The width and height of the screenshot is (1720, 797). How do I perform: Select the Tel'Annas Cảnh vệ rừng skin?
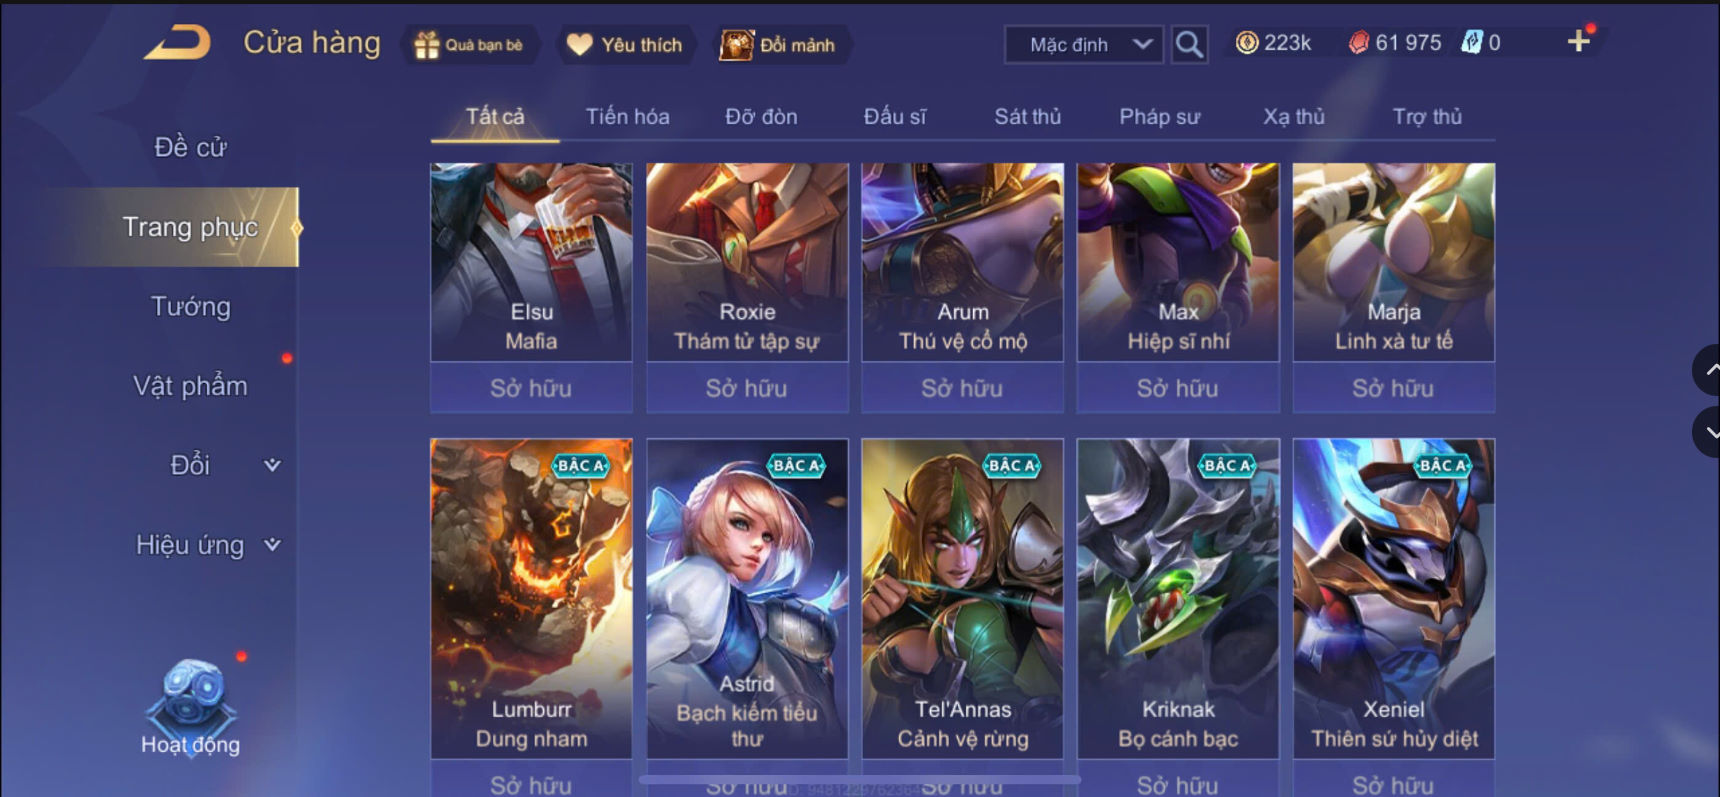tap(962, 598)
